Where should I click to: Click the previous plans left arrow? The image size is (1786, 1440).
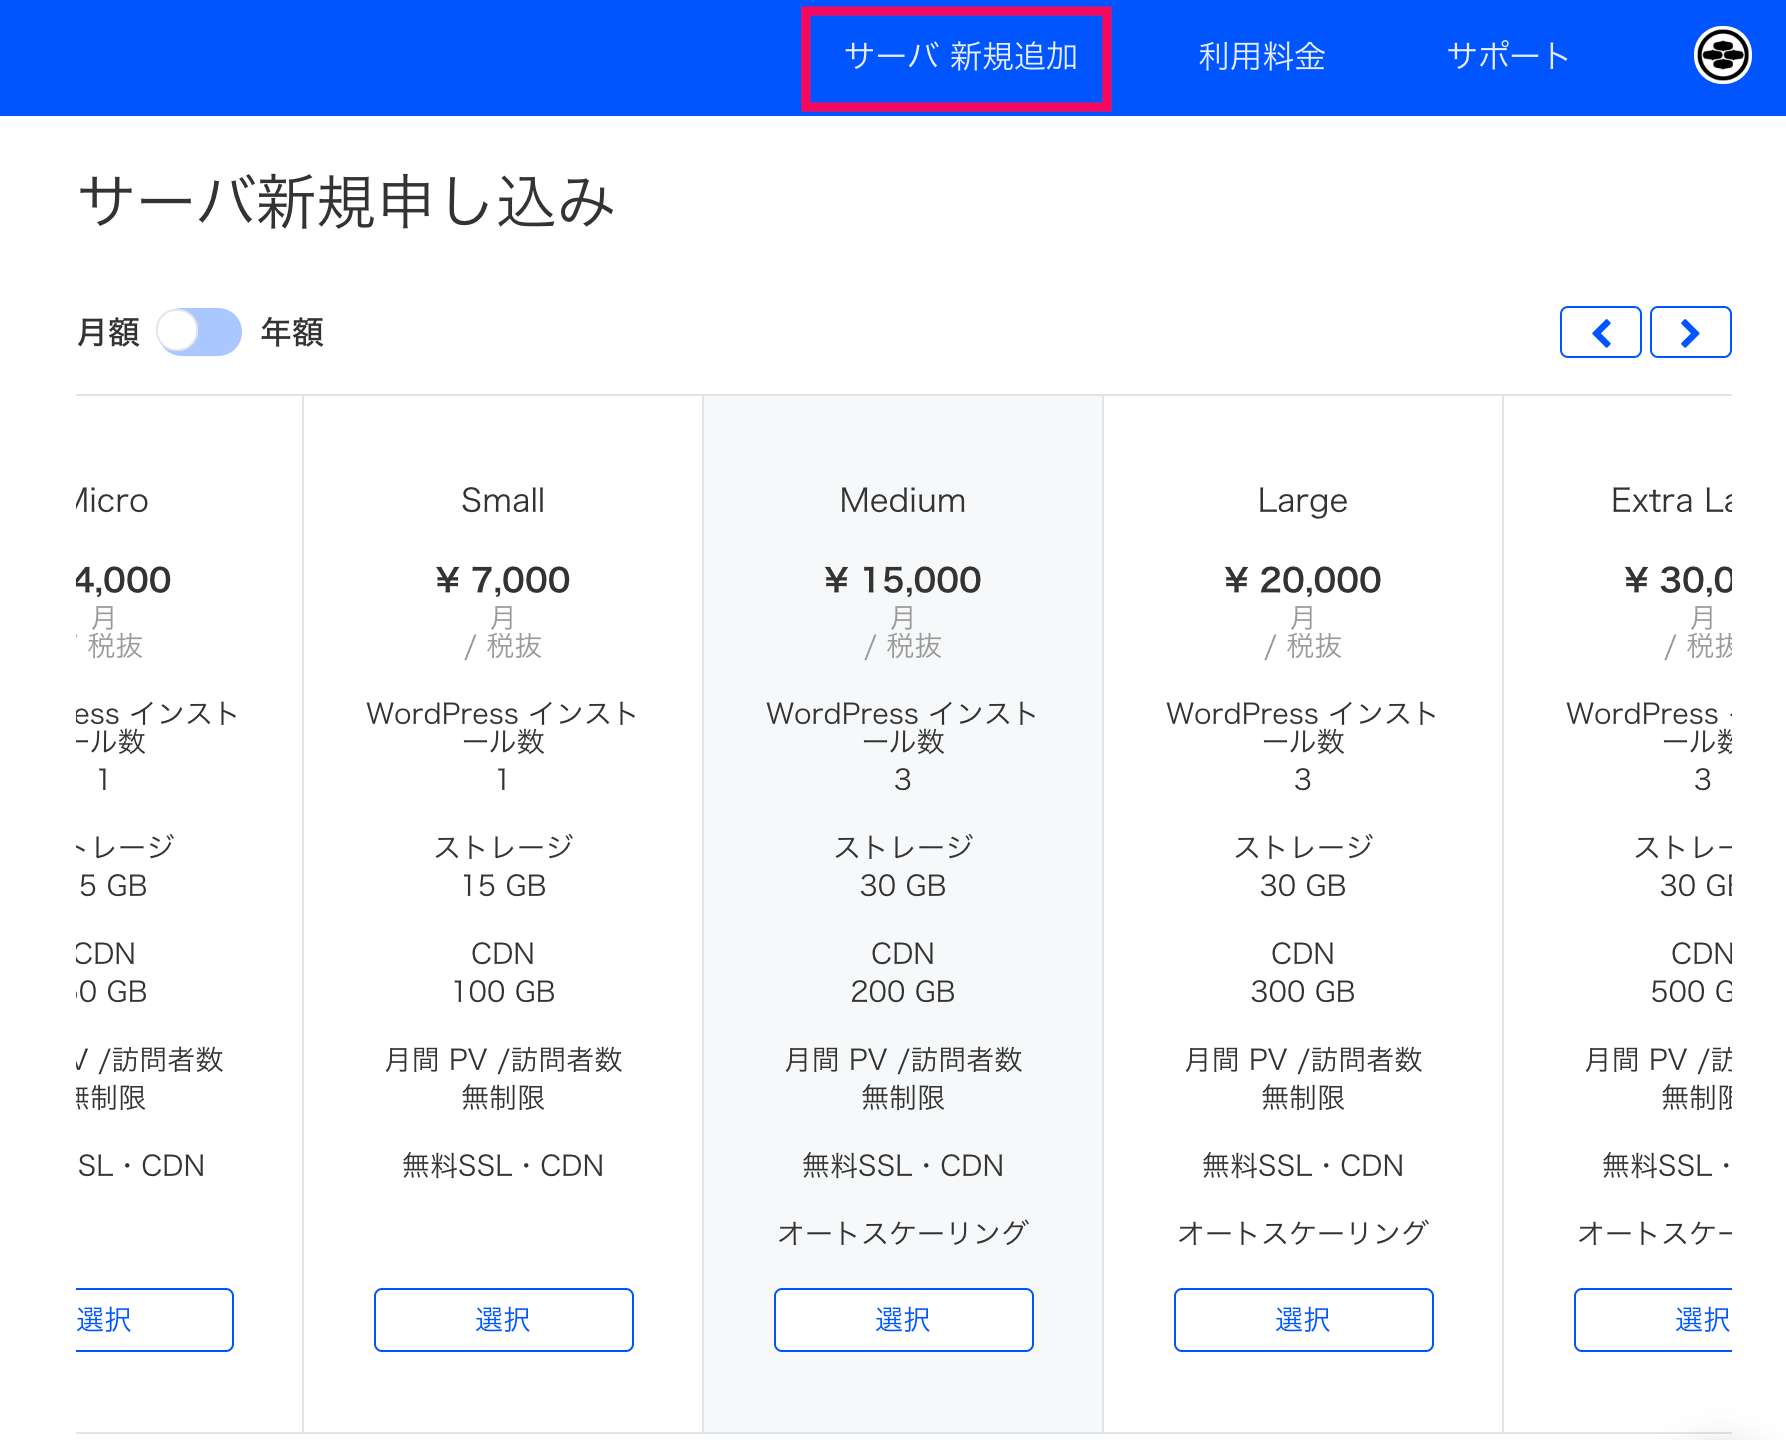(x=1600, y=332)
